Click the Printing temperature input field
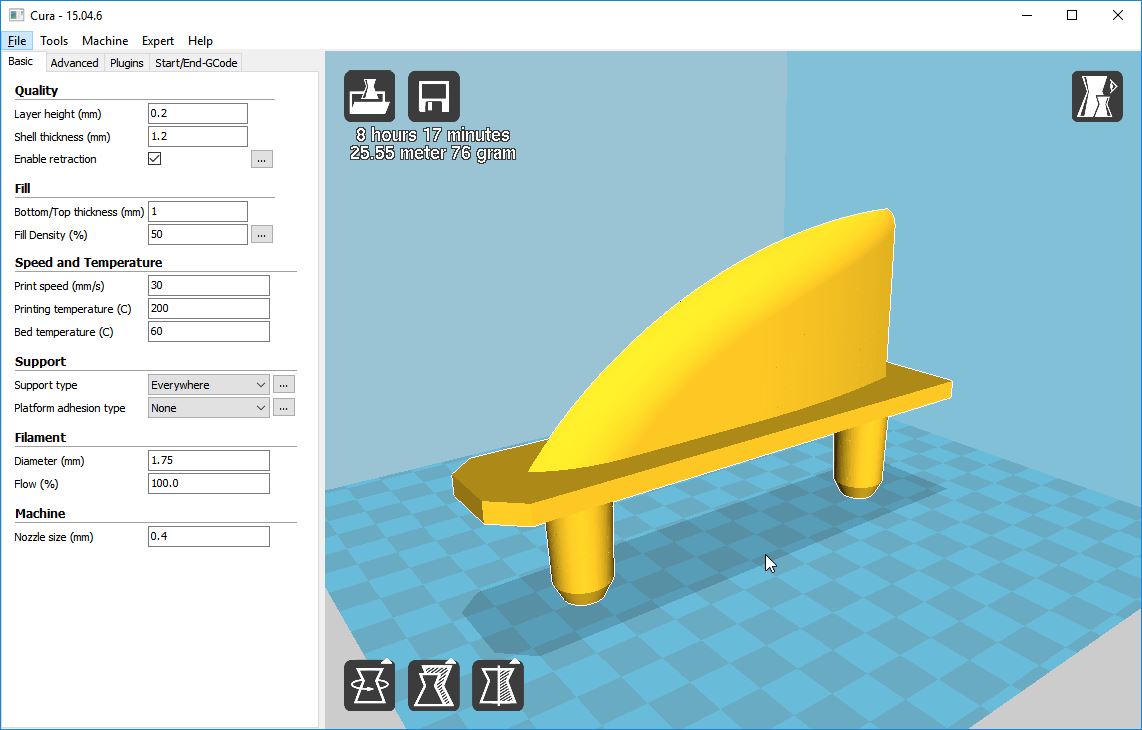The height and width of the screenshot is (730, 1142). 208,309
